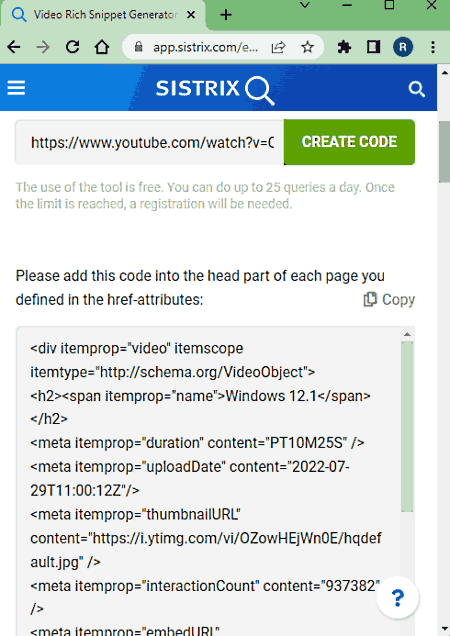Click the 'Windows 12.1' name line

pos(200,396)
